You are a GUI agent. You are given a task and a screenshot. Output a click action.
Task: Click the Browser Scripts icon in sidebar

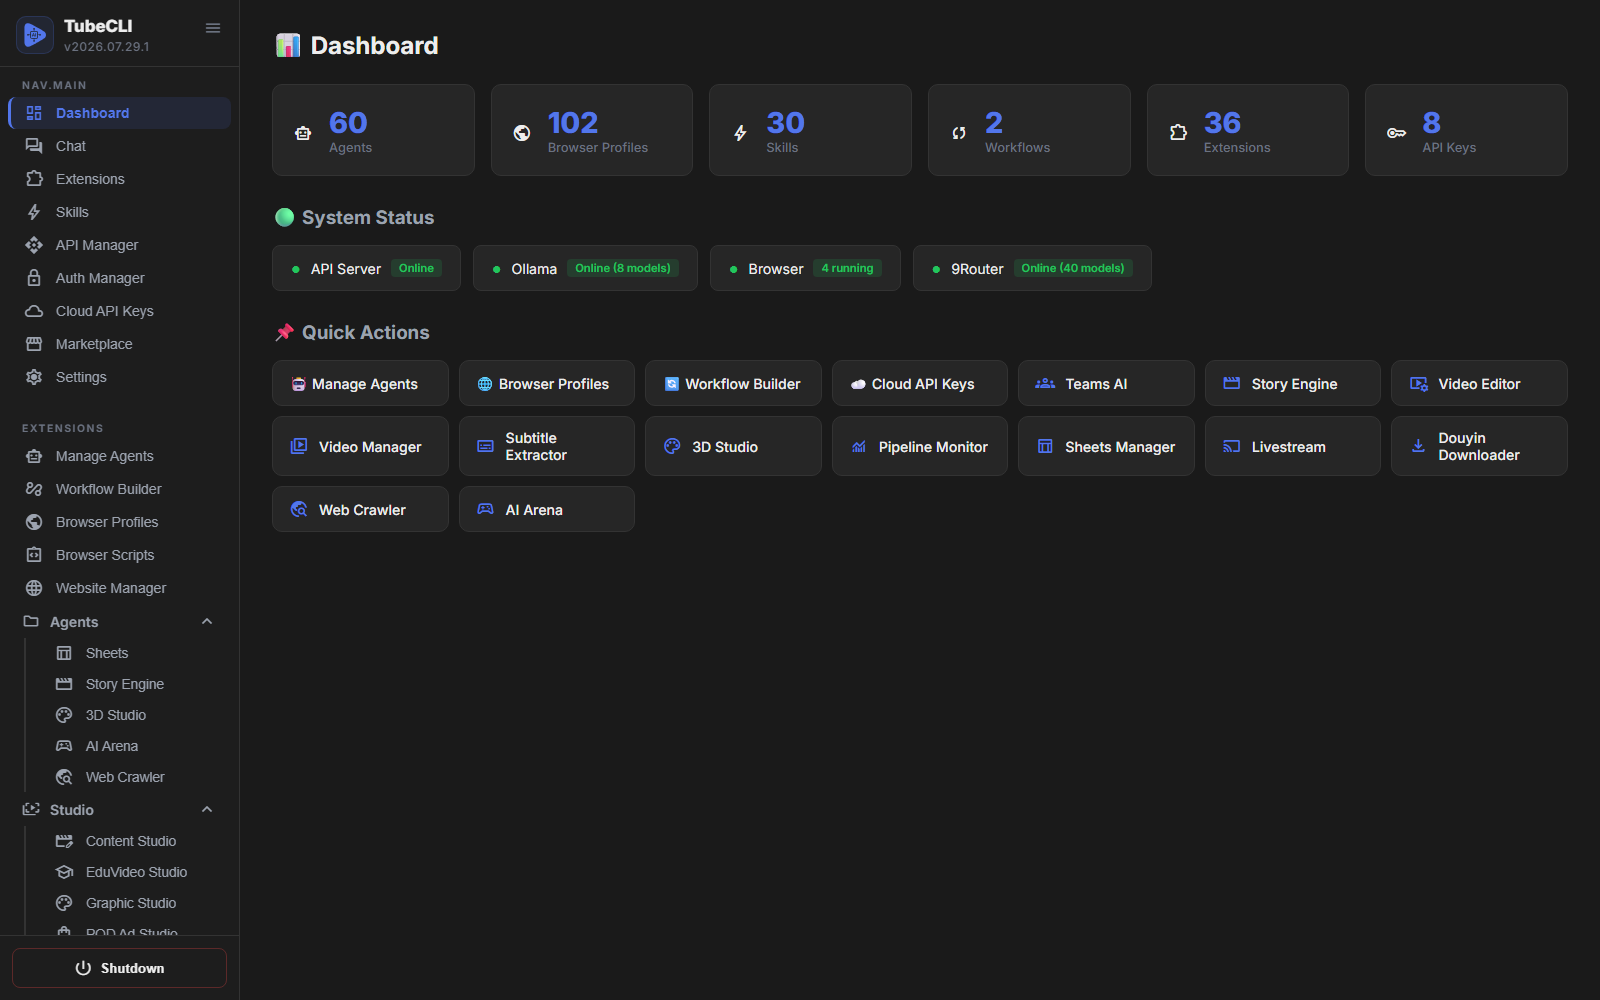34,555
